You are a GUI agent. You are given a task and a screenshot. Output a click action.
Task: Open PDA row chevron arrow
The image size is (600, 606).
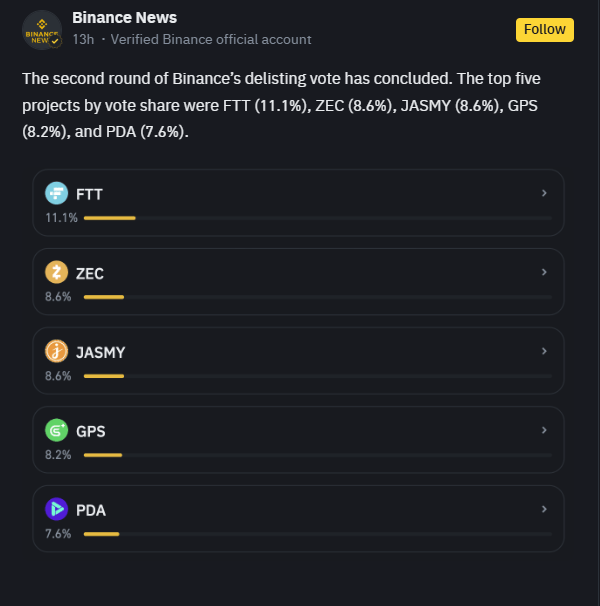[544, 509]
